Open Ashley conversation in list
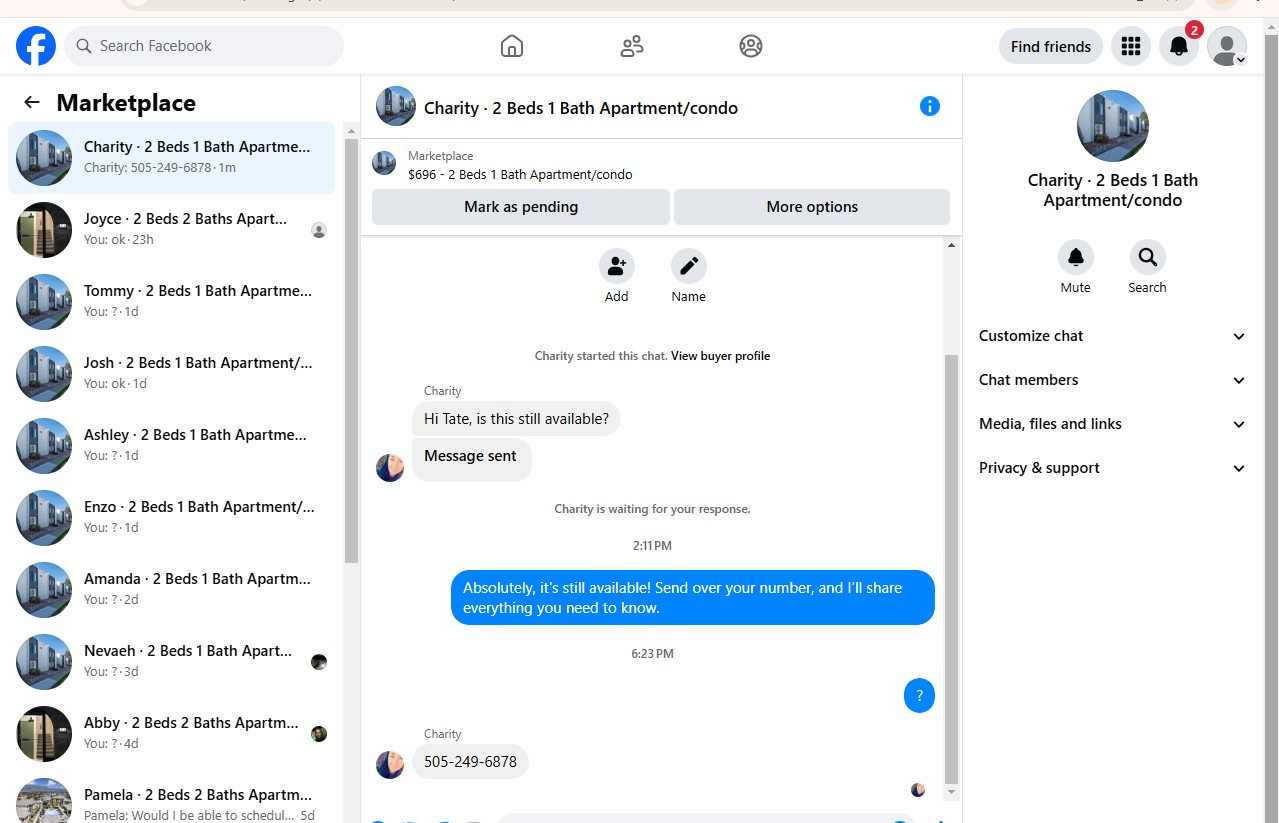1279x823 pixels. pyautogui.click(x=171, y=446)
